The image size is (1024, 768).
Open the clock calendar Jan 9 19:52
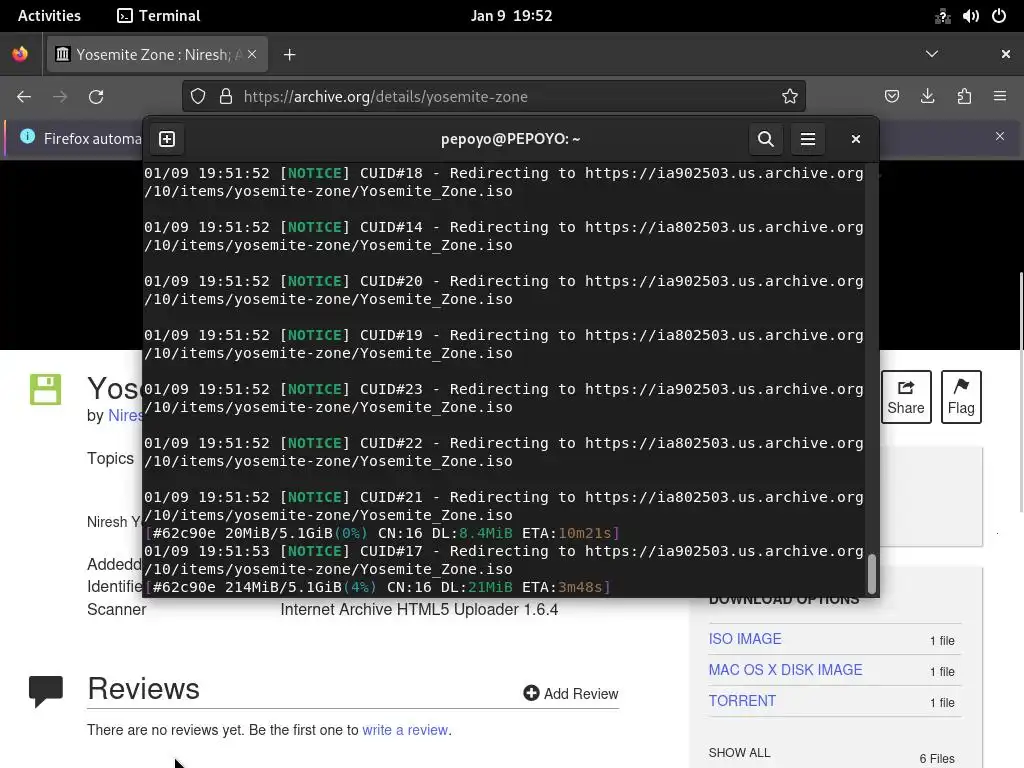(512, 16)
